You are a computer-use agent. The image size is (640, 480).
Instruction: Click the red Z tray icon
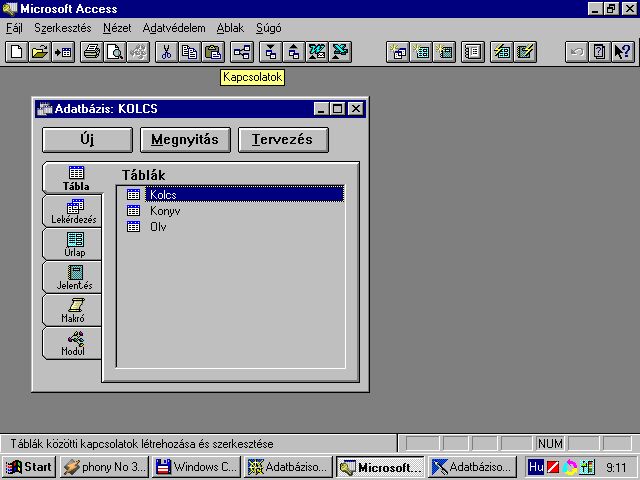pos(553,467)
